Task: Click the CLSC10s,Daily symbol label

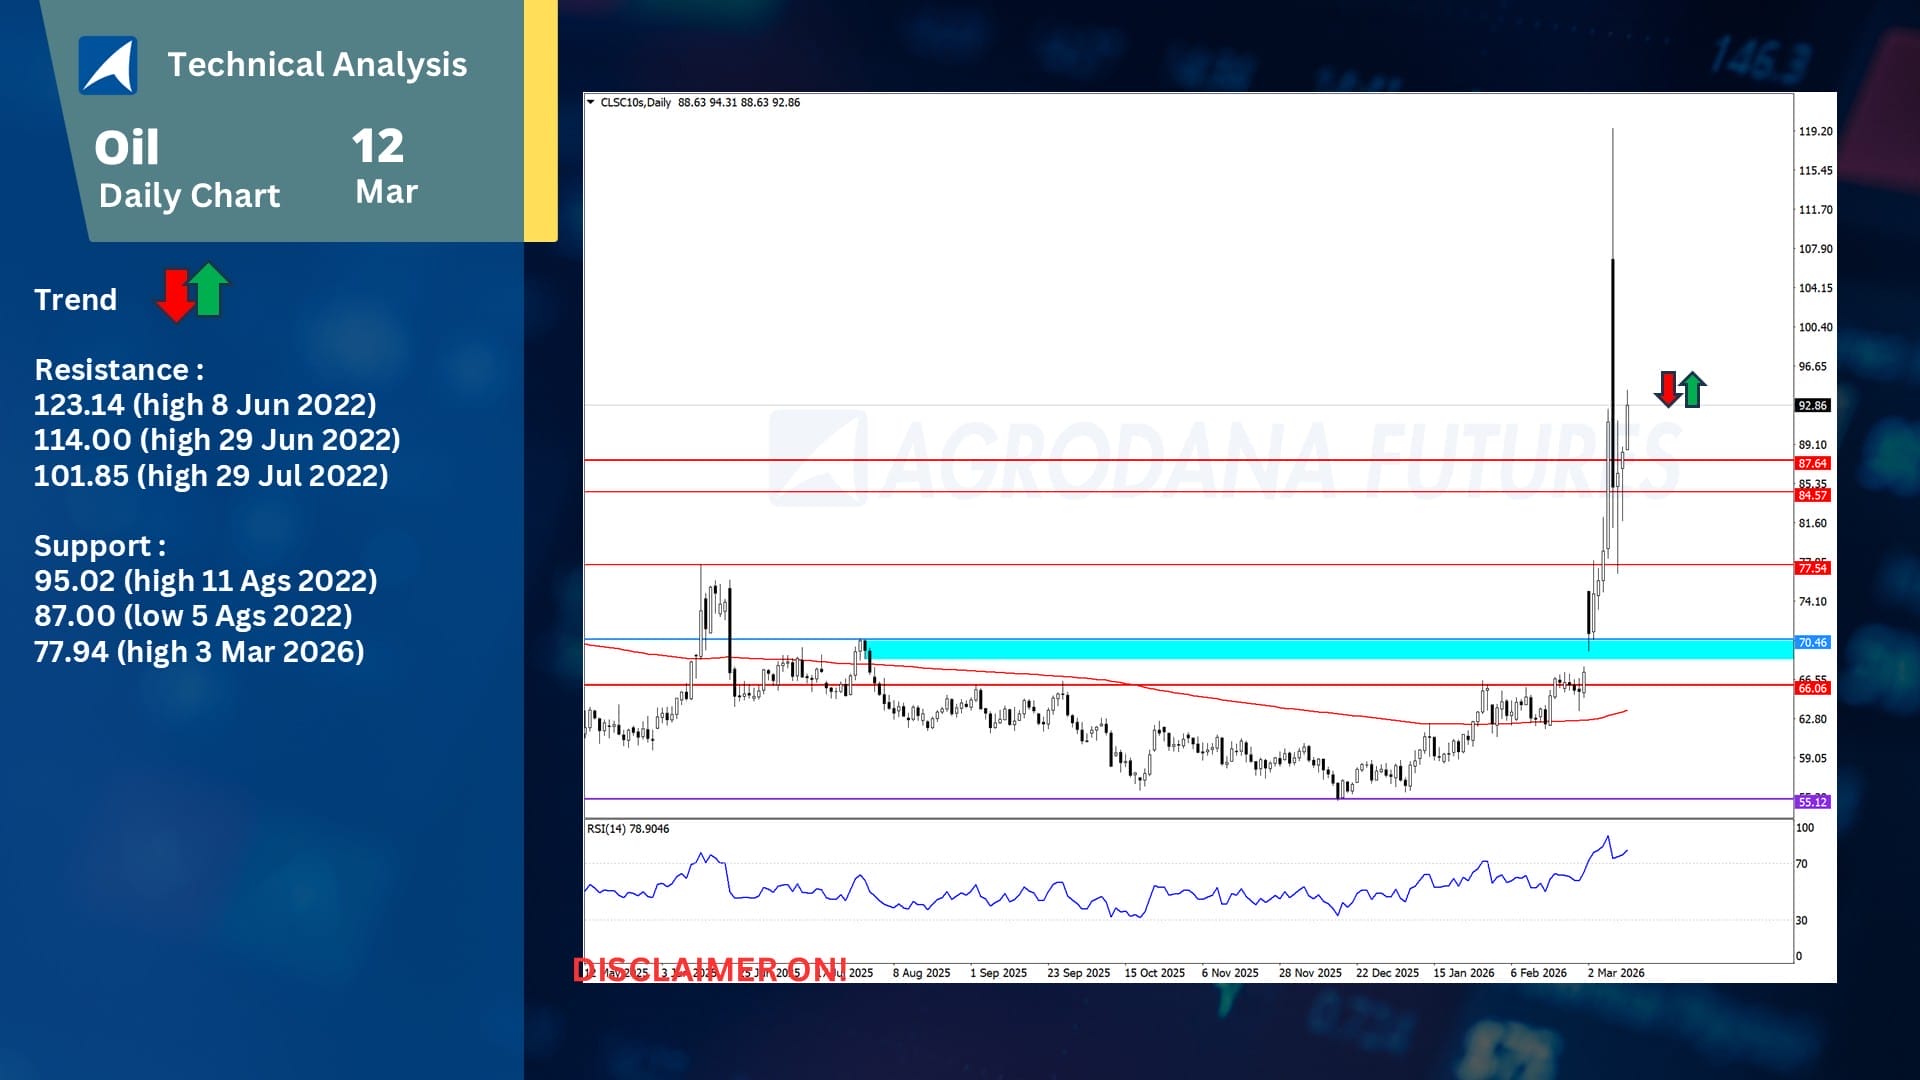Action: click(635, 102)
